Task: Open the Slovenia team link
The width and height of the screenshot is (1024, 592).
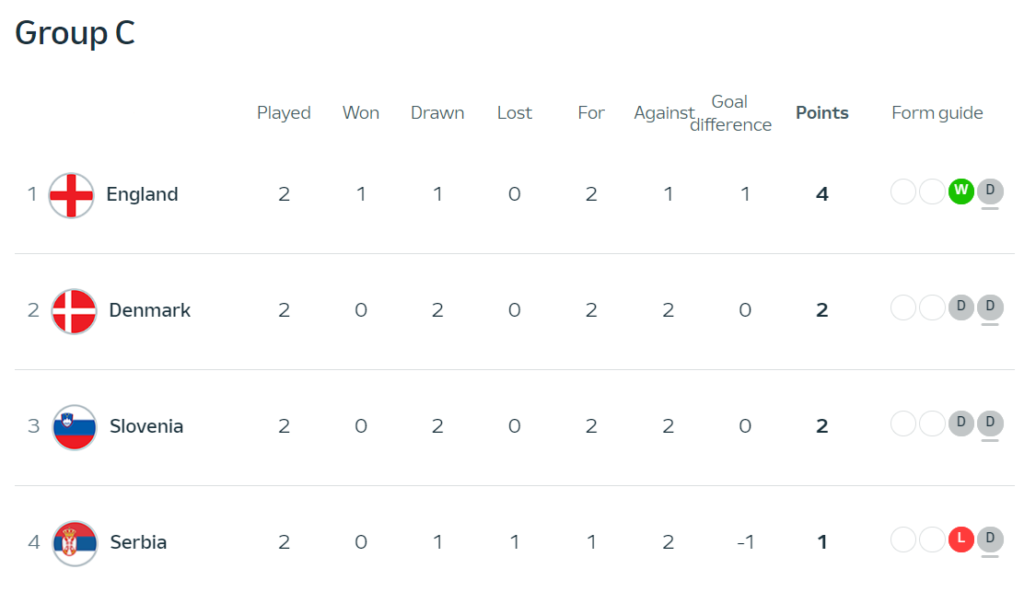Action: [x=146, y=426]
